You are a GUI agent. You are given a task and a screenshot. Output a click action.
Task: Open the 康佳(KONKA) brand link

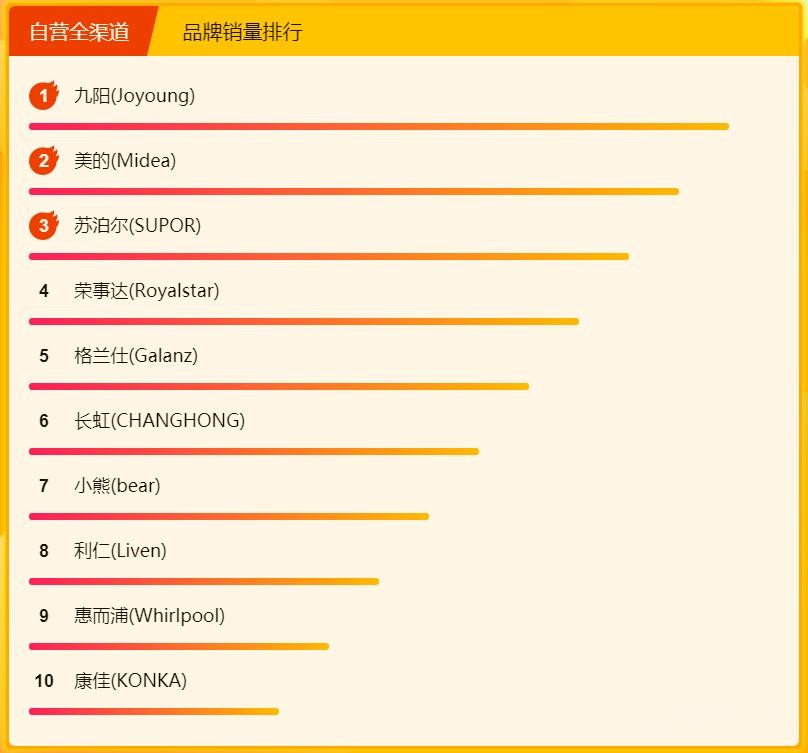tap(130, 681)
